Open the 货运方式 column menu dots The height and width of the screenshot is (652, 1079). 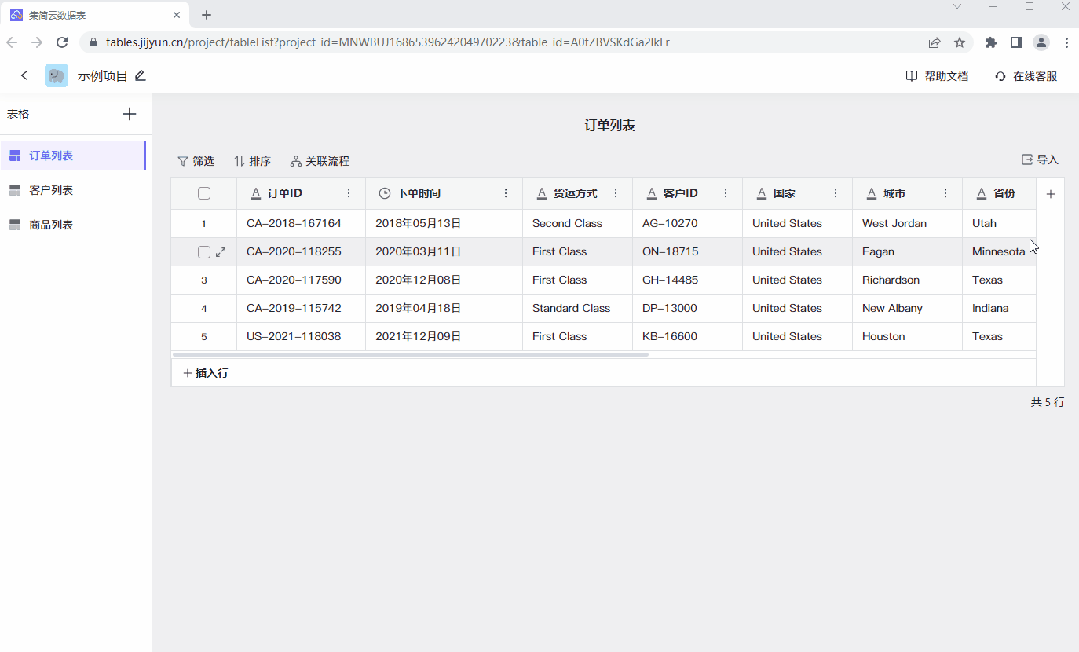[x=615, y=193]
